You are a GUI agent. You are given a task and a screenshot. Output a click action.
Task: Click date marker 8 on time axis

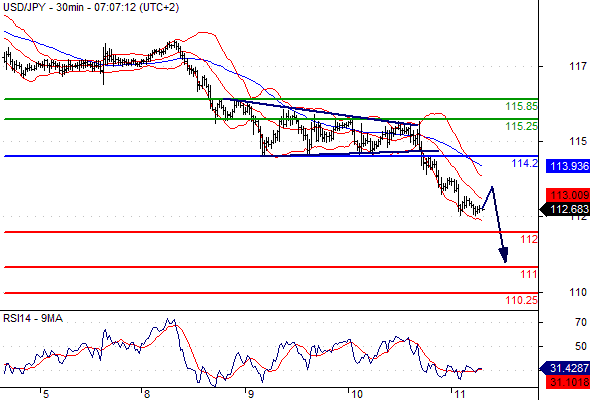click(147, 394)
